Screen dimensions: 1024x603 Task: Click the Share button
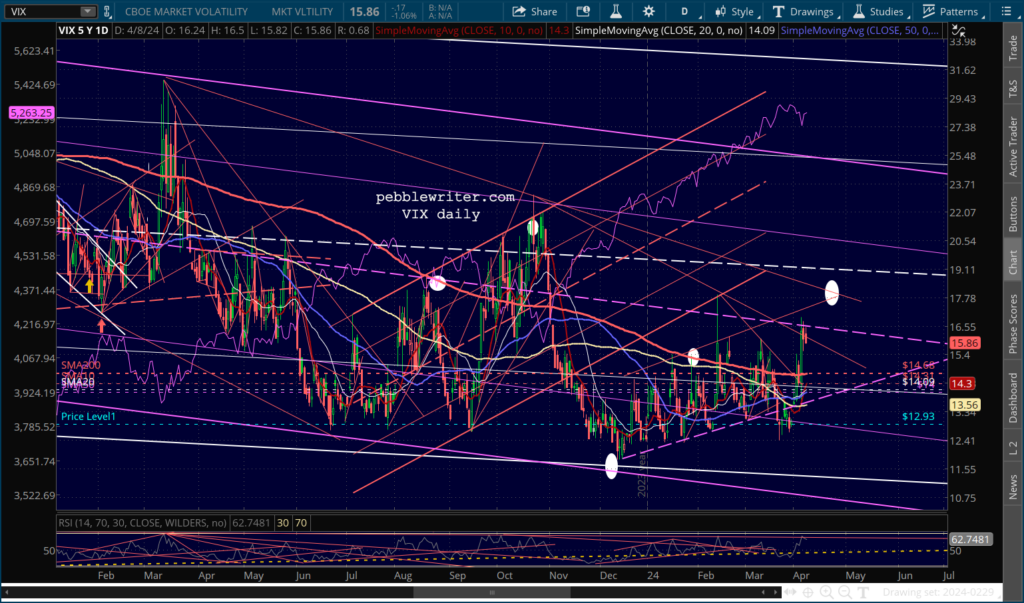(x=535, y=11)
